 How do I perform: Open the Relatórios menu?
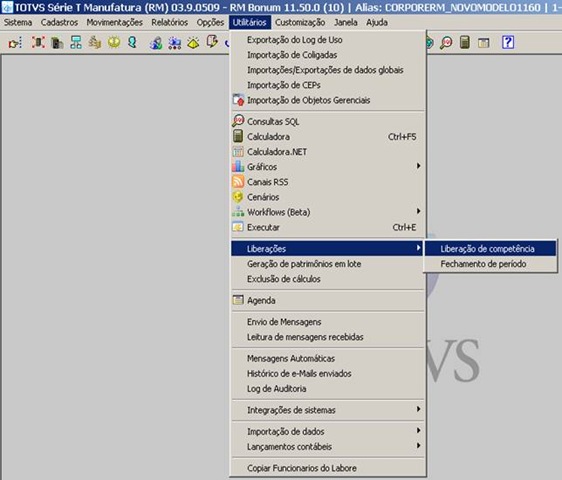[170, 22]
